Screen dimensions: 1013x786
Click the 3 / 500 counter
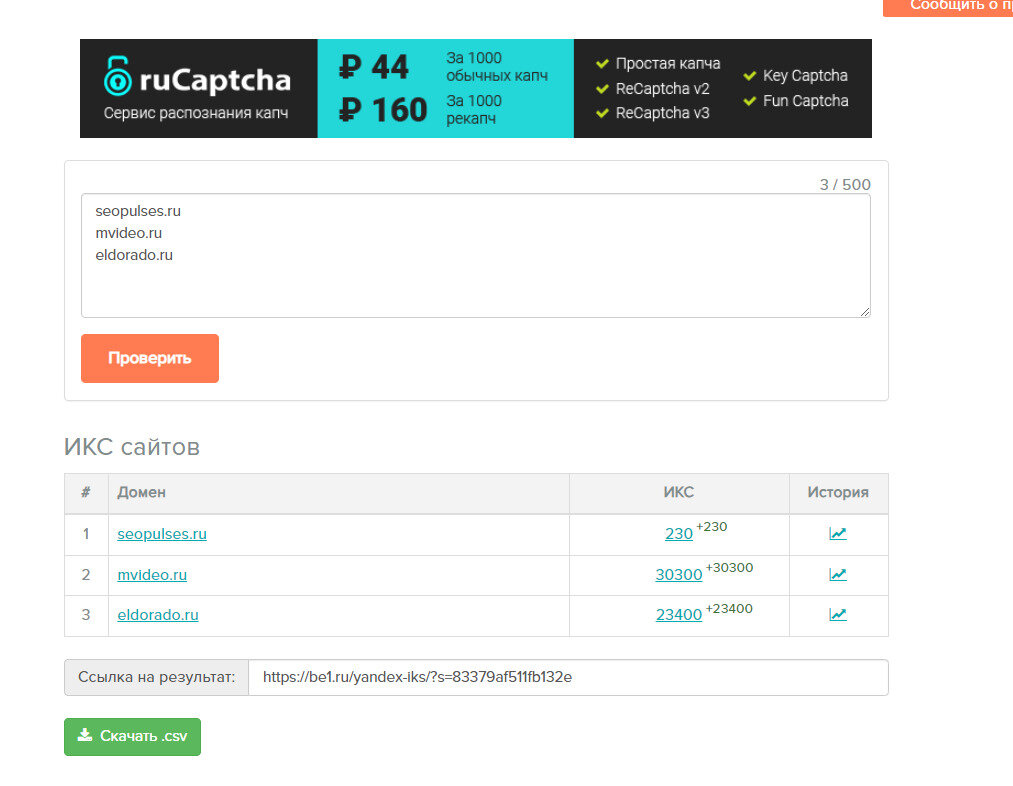[845, 185]
